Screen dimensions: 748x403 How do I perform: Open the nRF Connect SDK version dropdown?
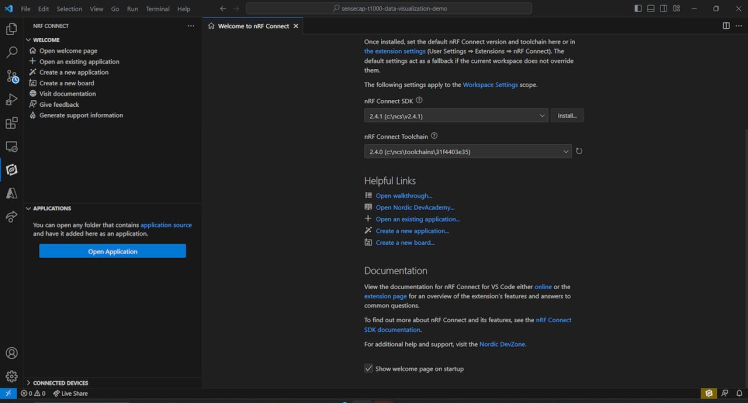[x=456, y=116]
